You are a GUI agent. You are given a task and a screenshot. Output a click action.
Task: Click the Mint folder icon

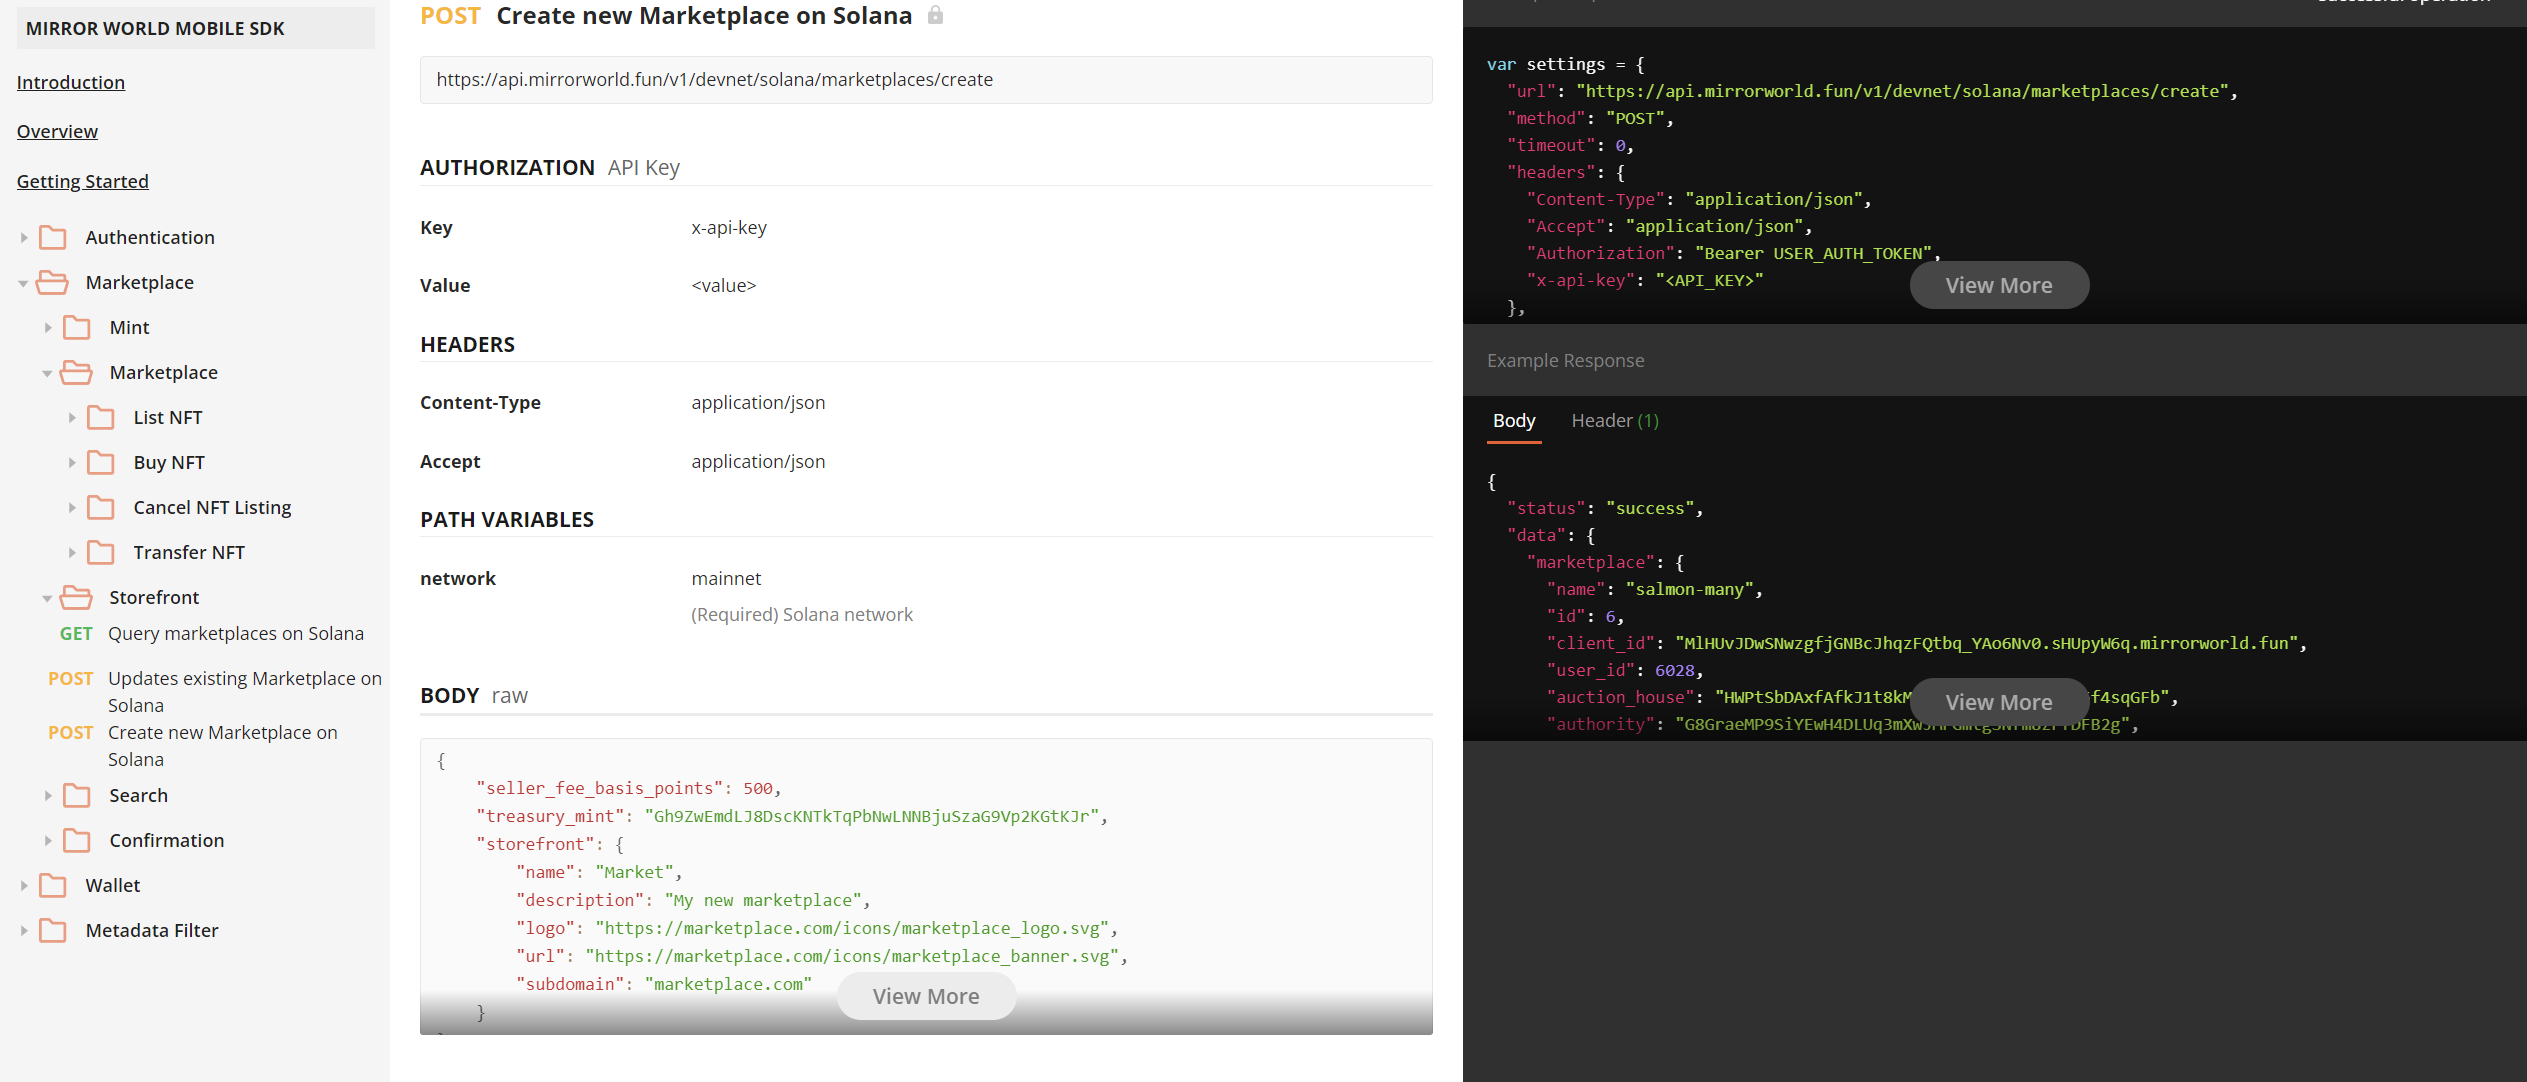point(77,328)
